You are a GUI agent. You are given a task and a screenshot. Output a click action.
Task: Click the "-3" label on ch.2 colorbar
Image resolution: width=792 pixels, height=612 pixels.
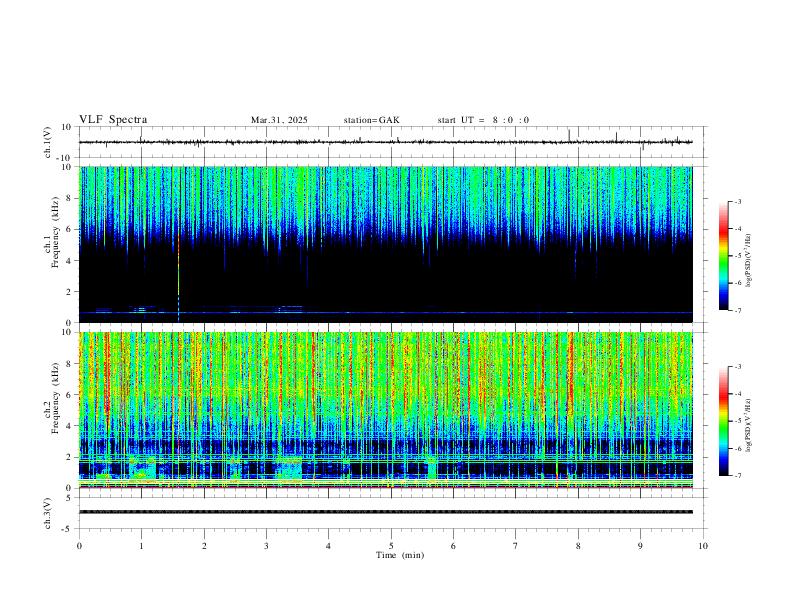click(738, 367)
